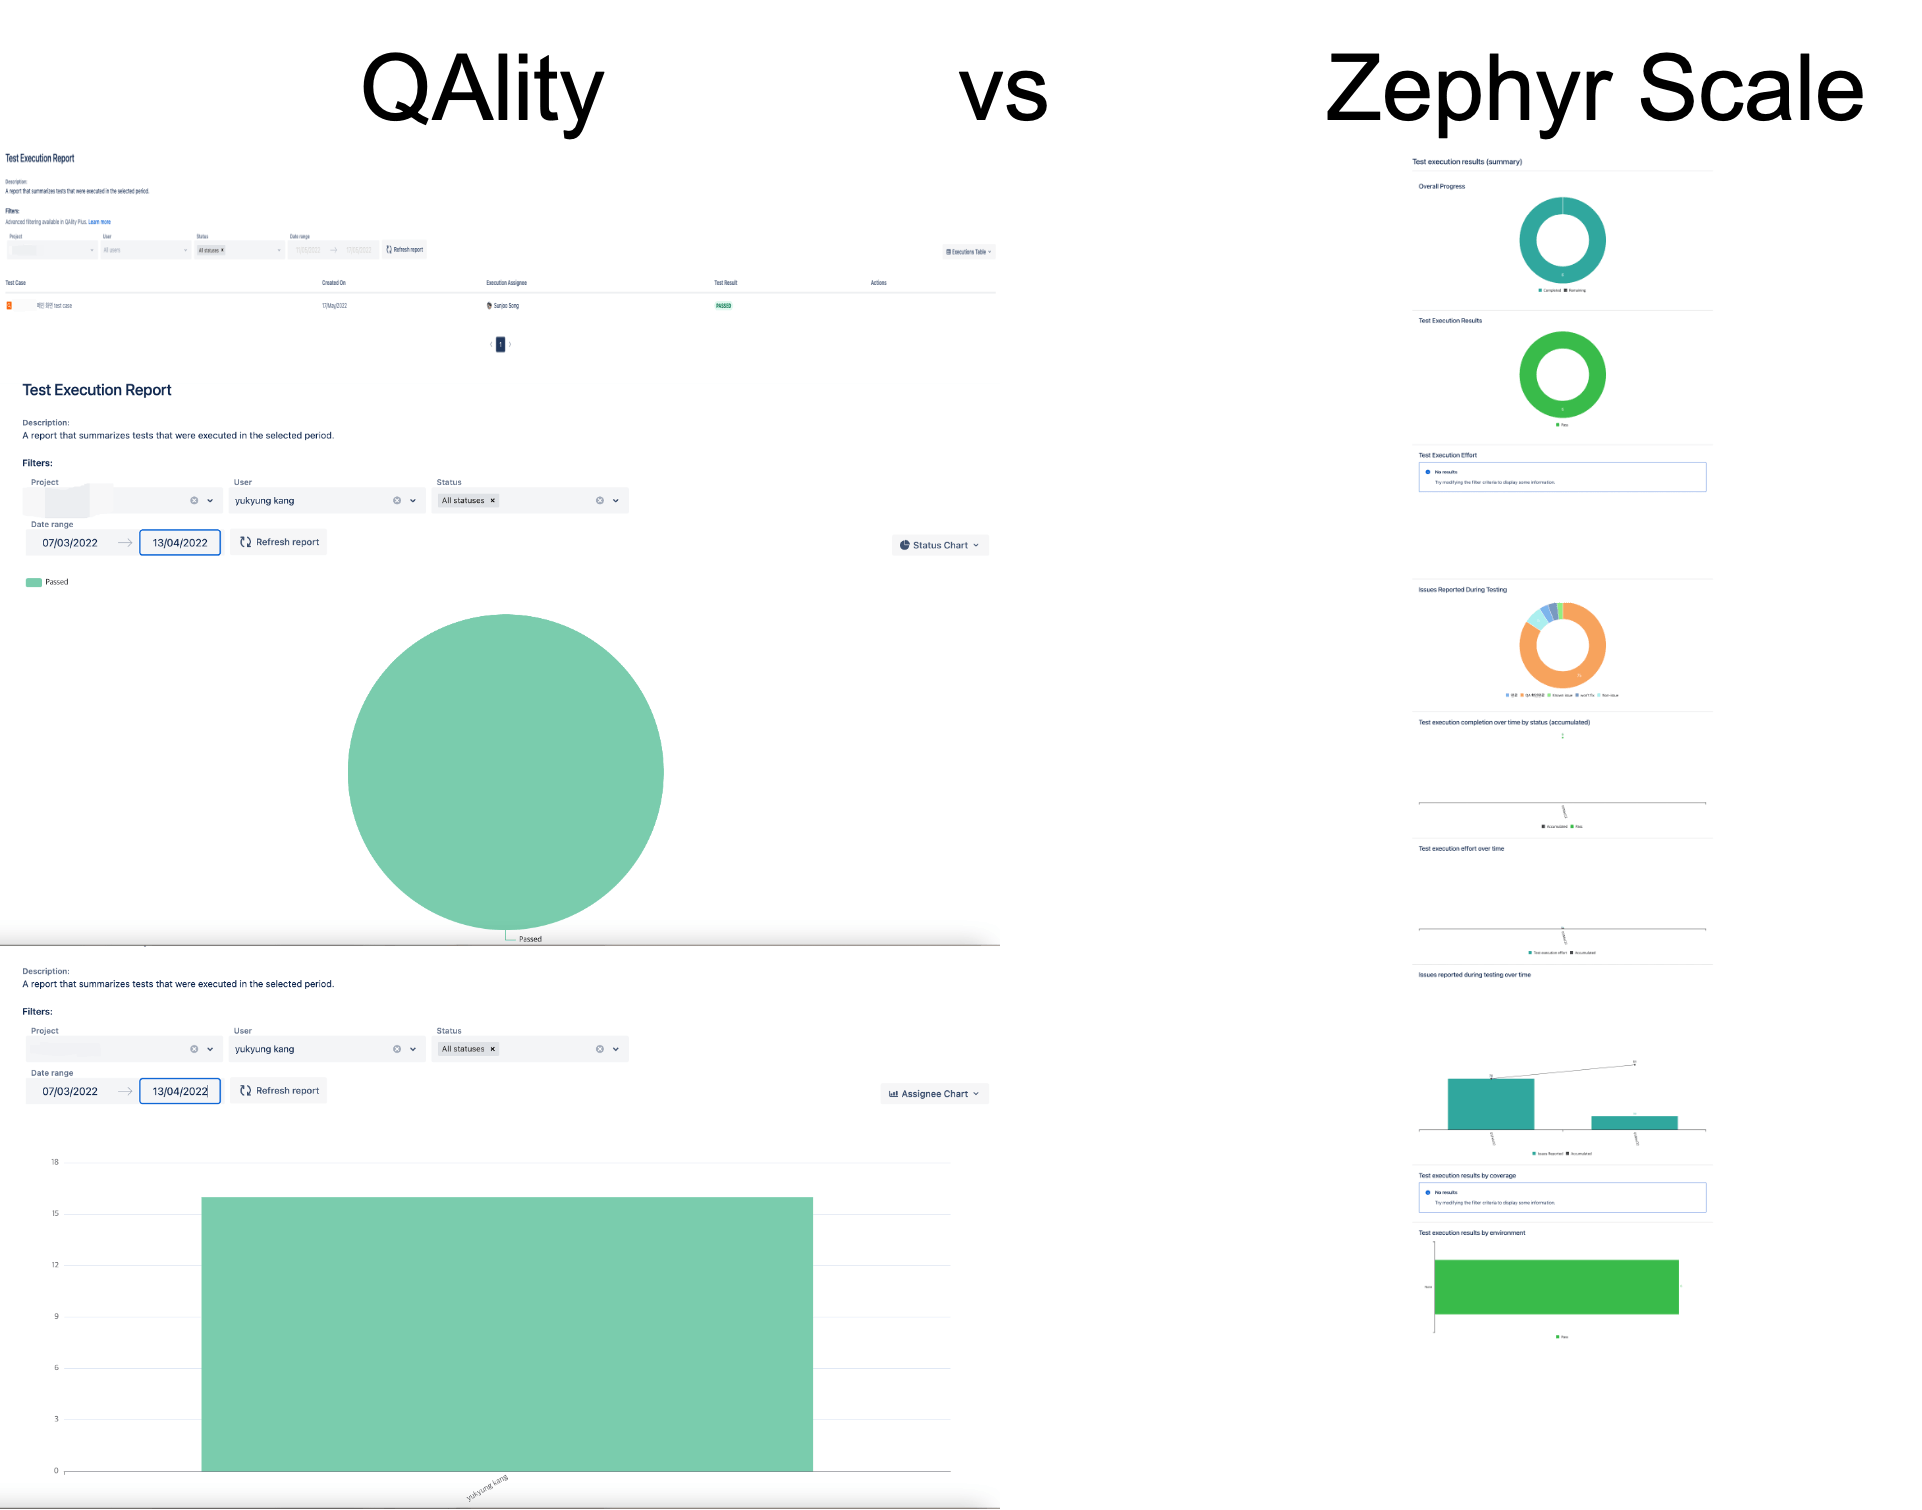Click 'Issues Reported During Testing' chart title
Image resolution: width=1922 pixels, height=1510 pixels.
click(1463, 590)
